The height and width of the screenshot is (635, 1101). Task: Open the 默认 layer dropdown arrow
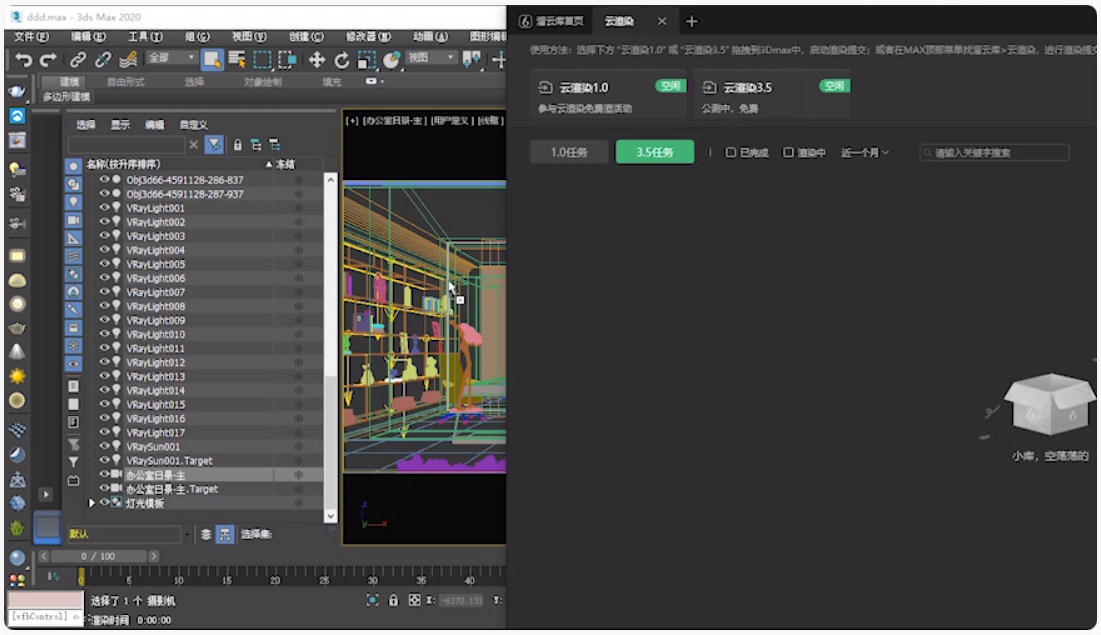click(187, 535)
